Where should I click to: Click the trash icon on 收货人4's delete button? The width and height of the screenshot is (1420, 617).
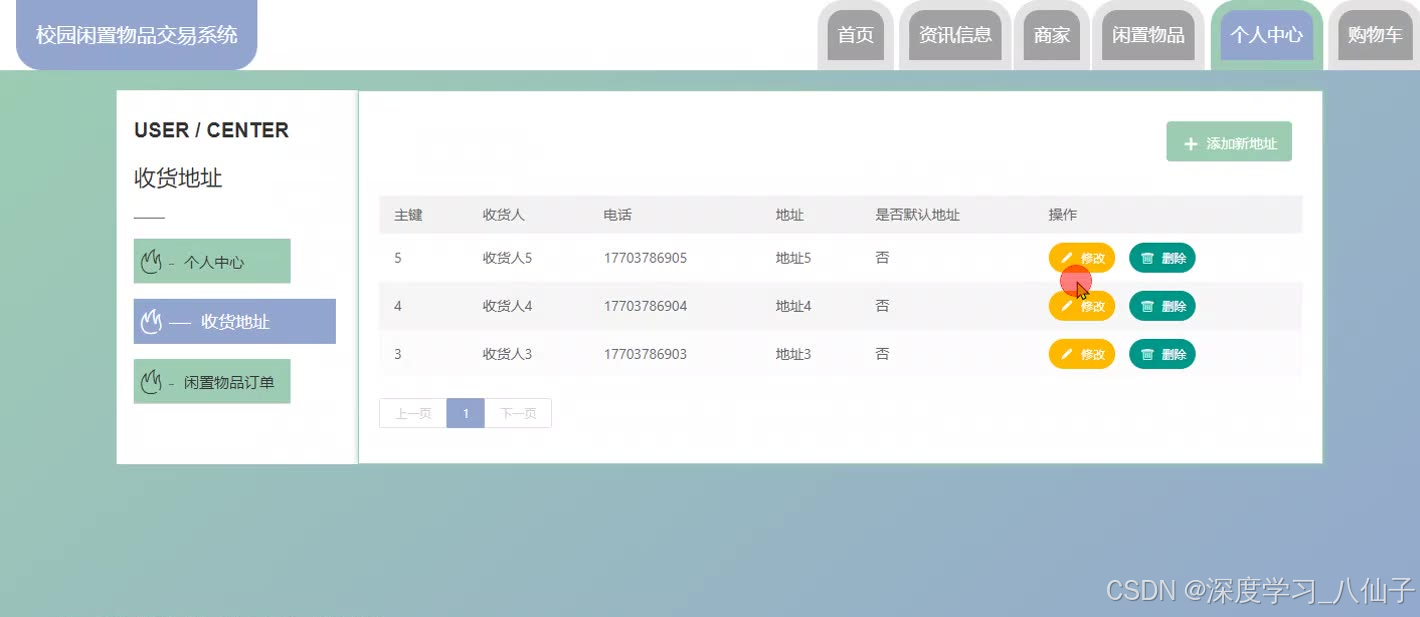pyautogui.click(x=1147, y=306)
